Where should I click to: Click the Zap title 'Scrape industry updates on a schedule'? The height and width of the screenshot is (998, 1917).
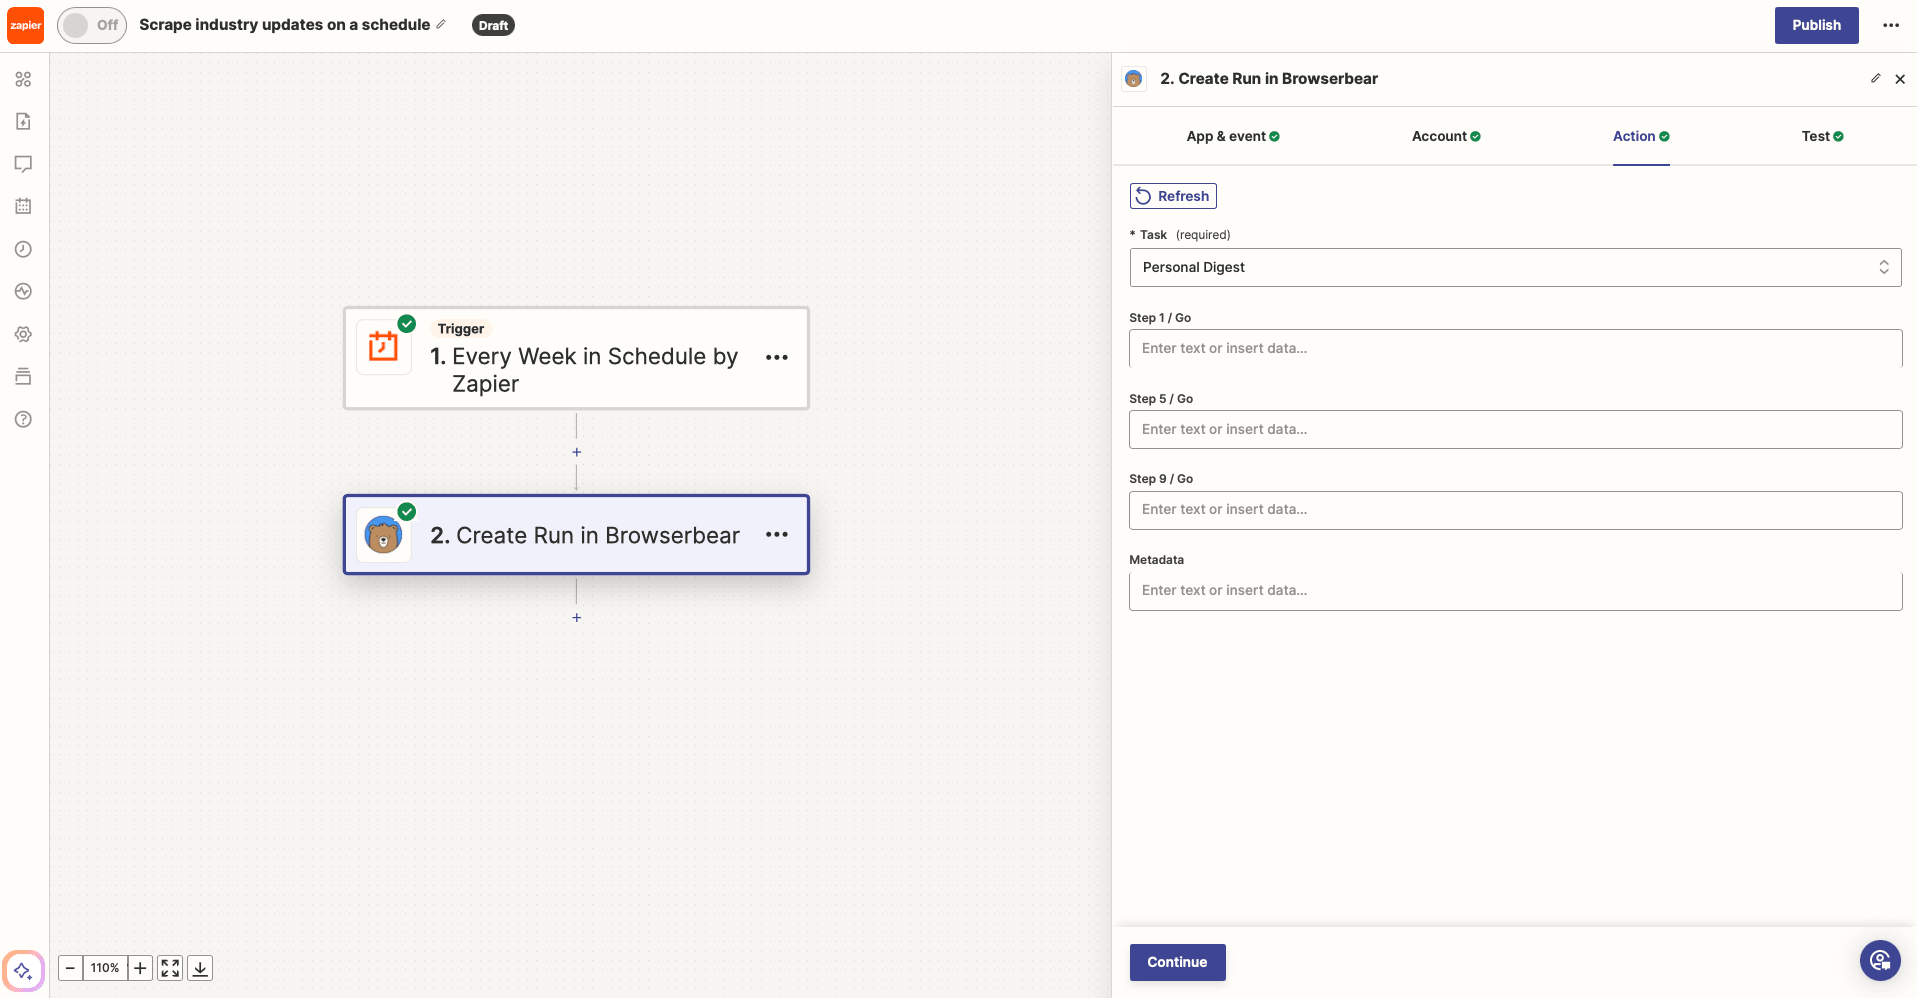pyautogui.click(x=285, y=25)
